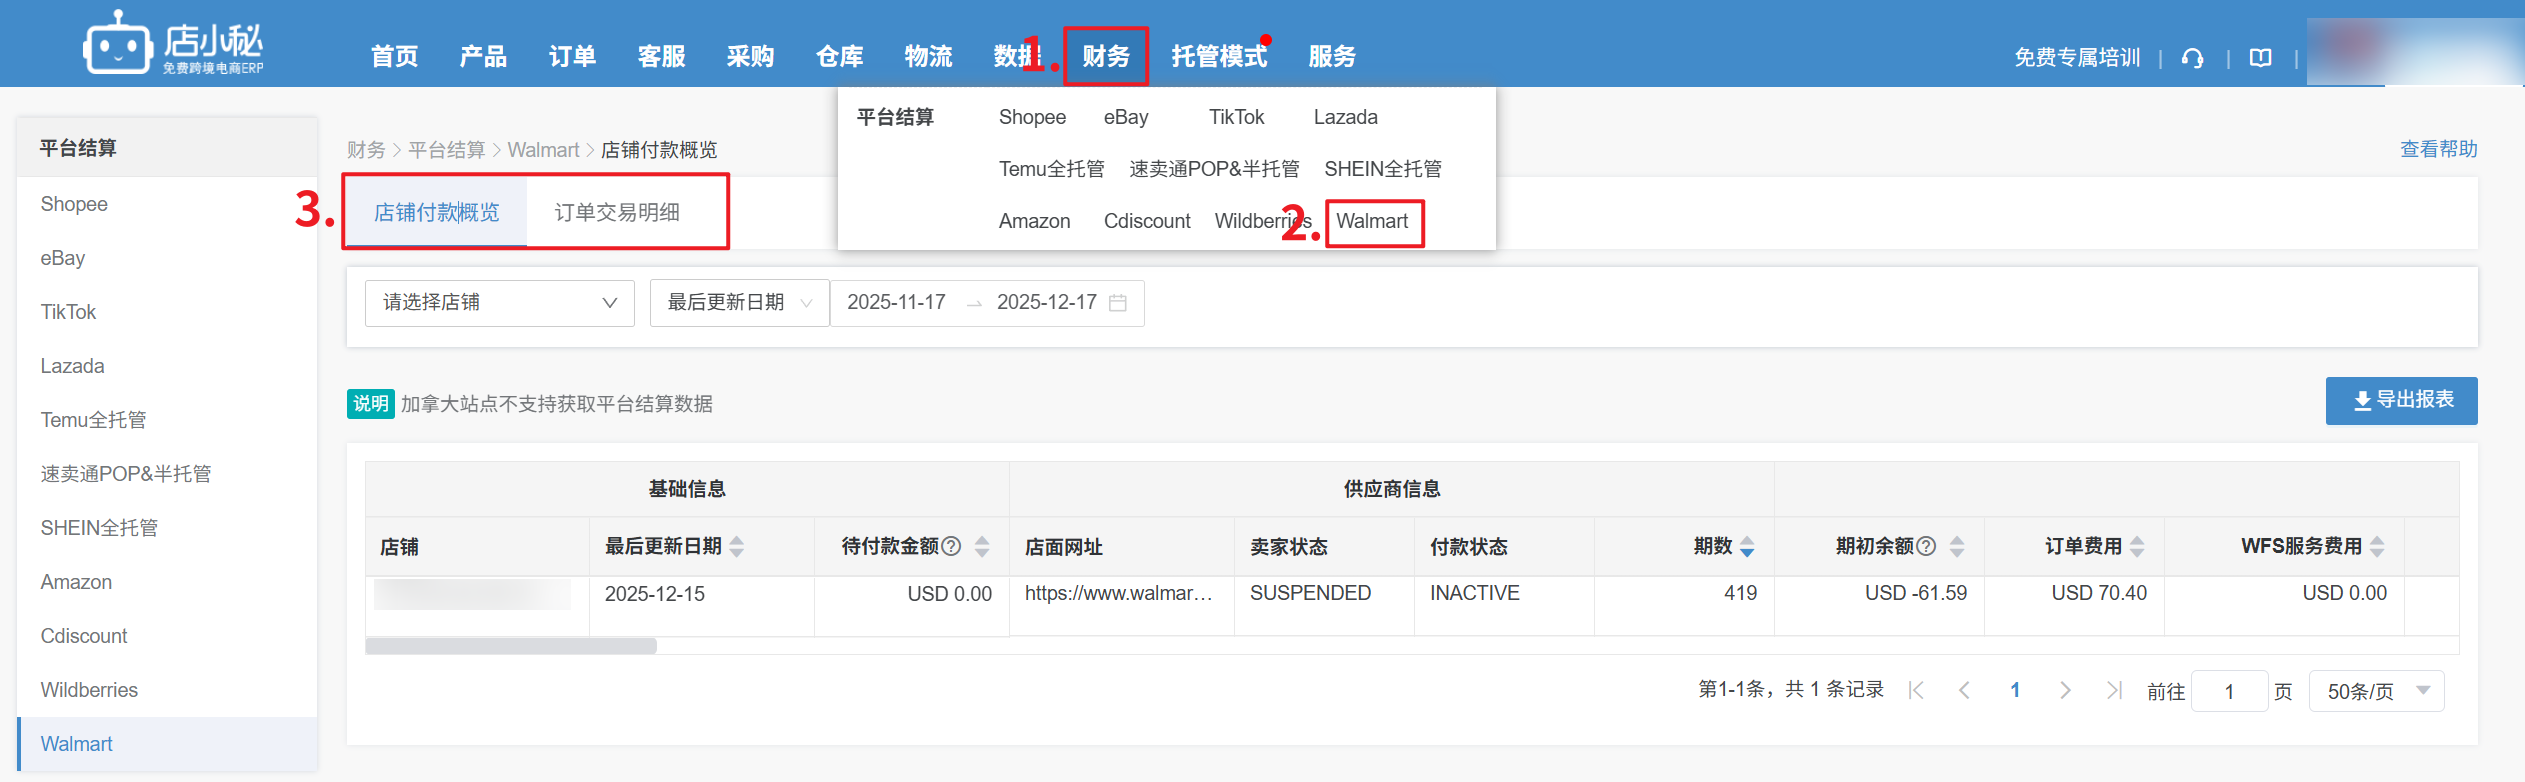Click 平台结算 breadcrumb link
The height and width of the screenshot is (782, 2525).
click(446, 150)
